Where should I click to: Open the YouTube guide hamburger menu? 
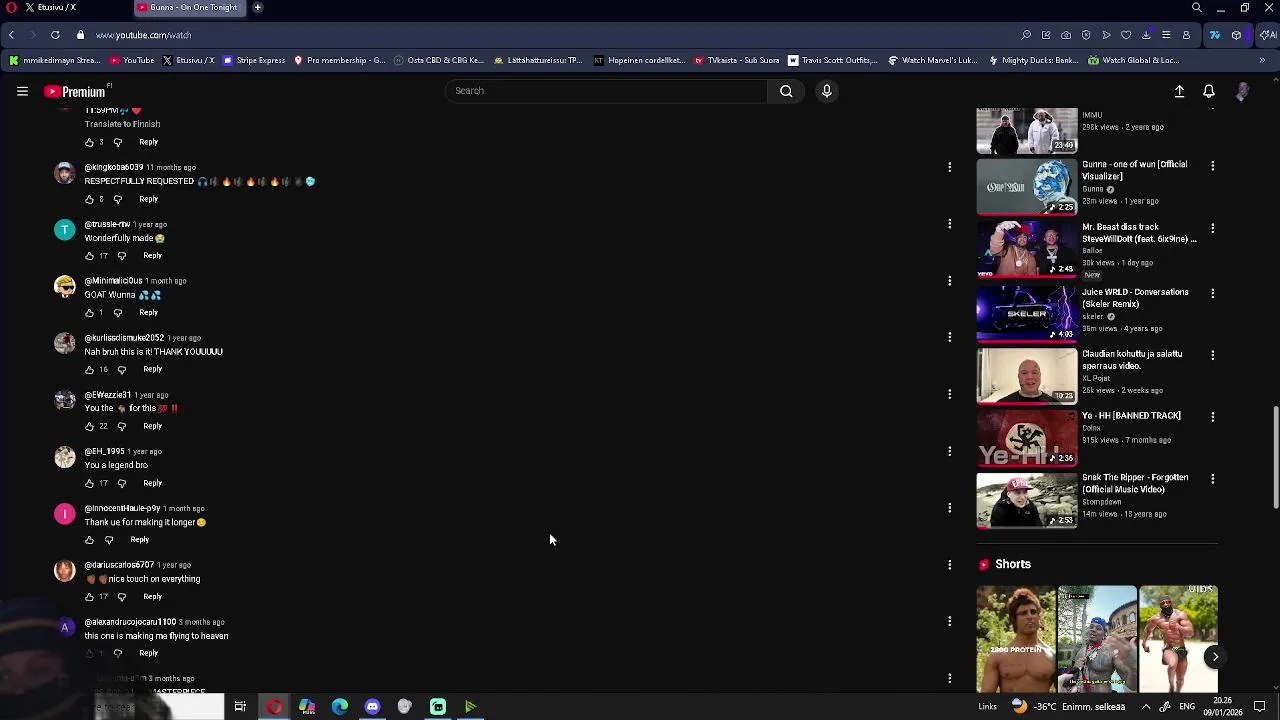pyautogui.click(x=22, y=91)
